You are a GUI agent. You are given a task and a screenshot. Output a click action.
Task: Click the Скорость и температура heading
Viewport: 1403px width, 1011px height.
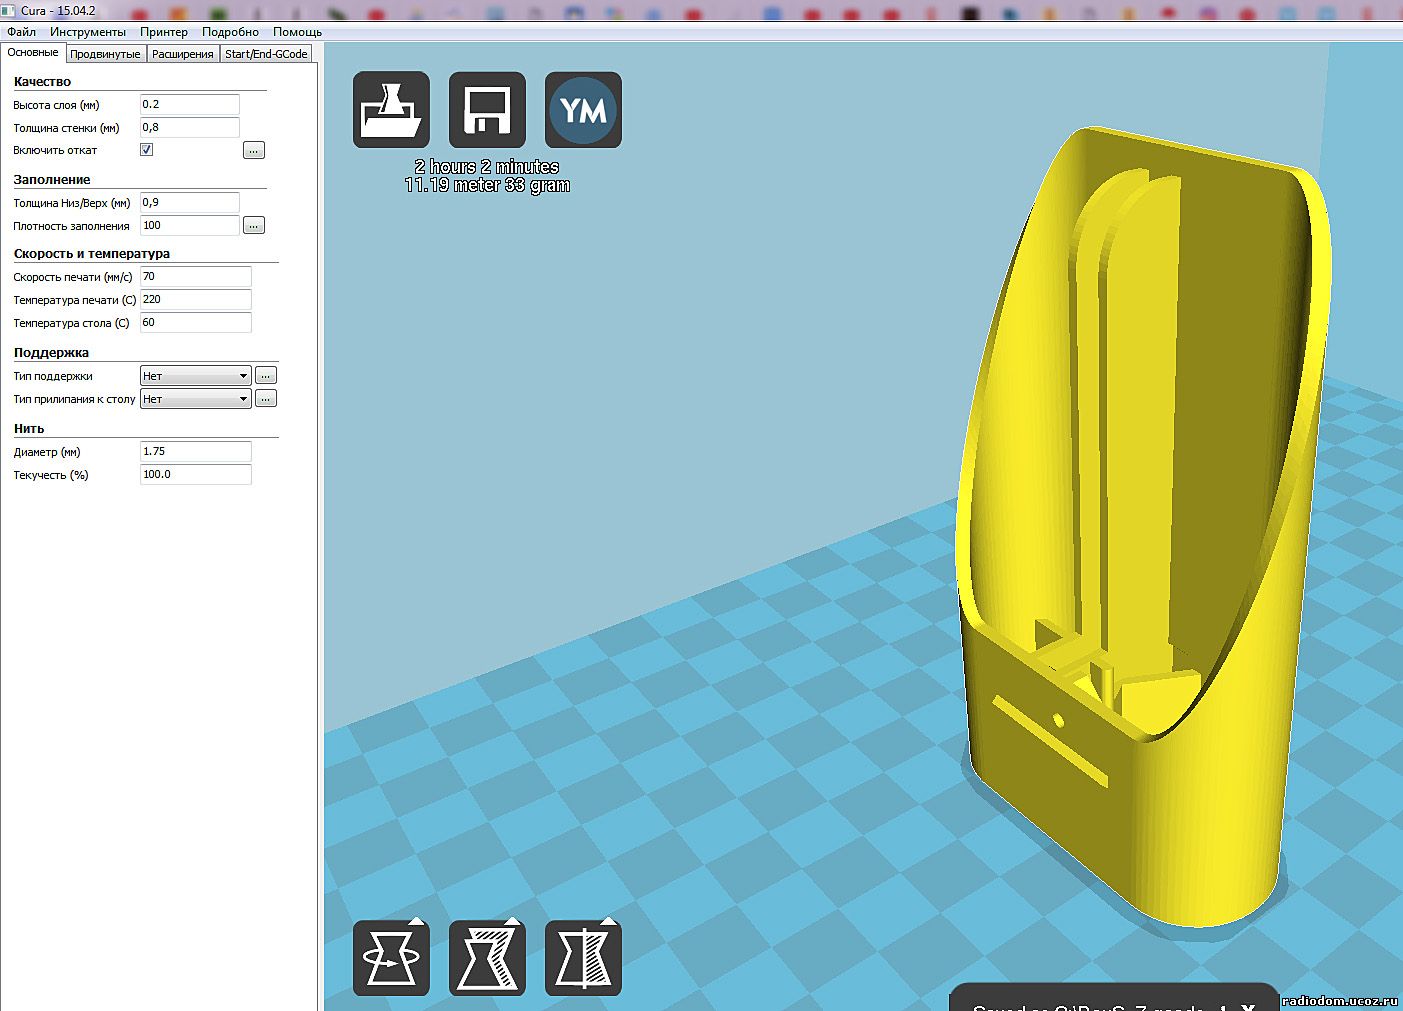pyautogui.click(x=92, y=253)
